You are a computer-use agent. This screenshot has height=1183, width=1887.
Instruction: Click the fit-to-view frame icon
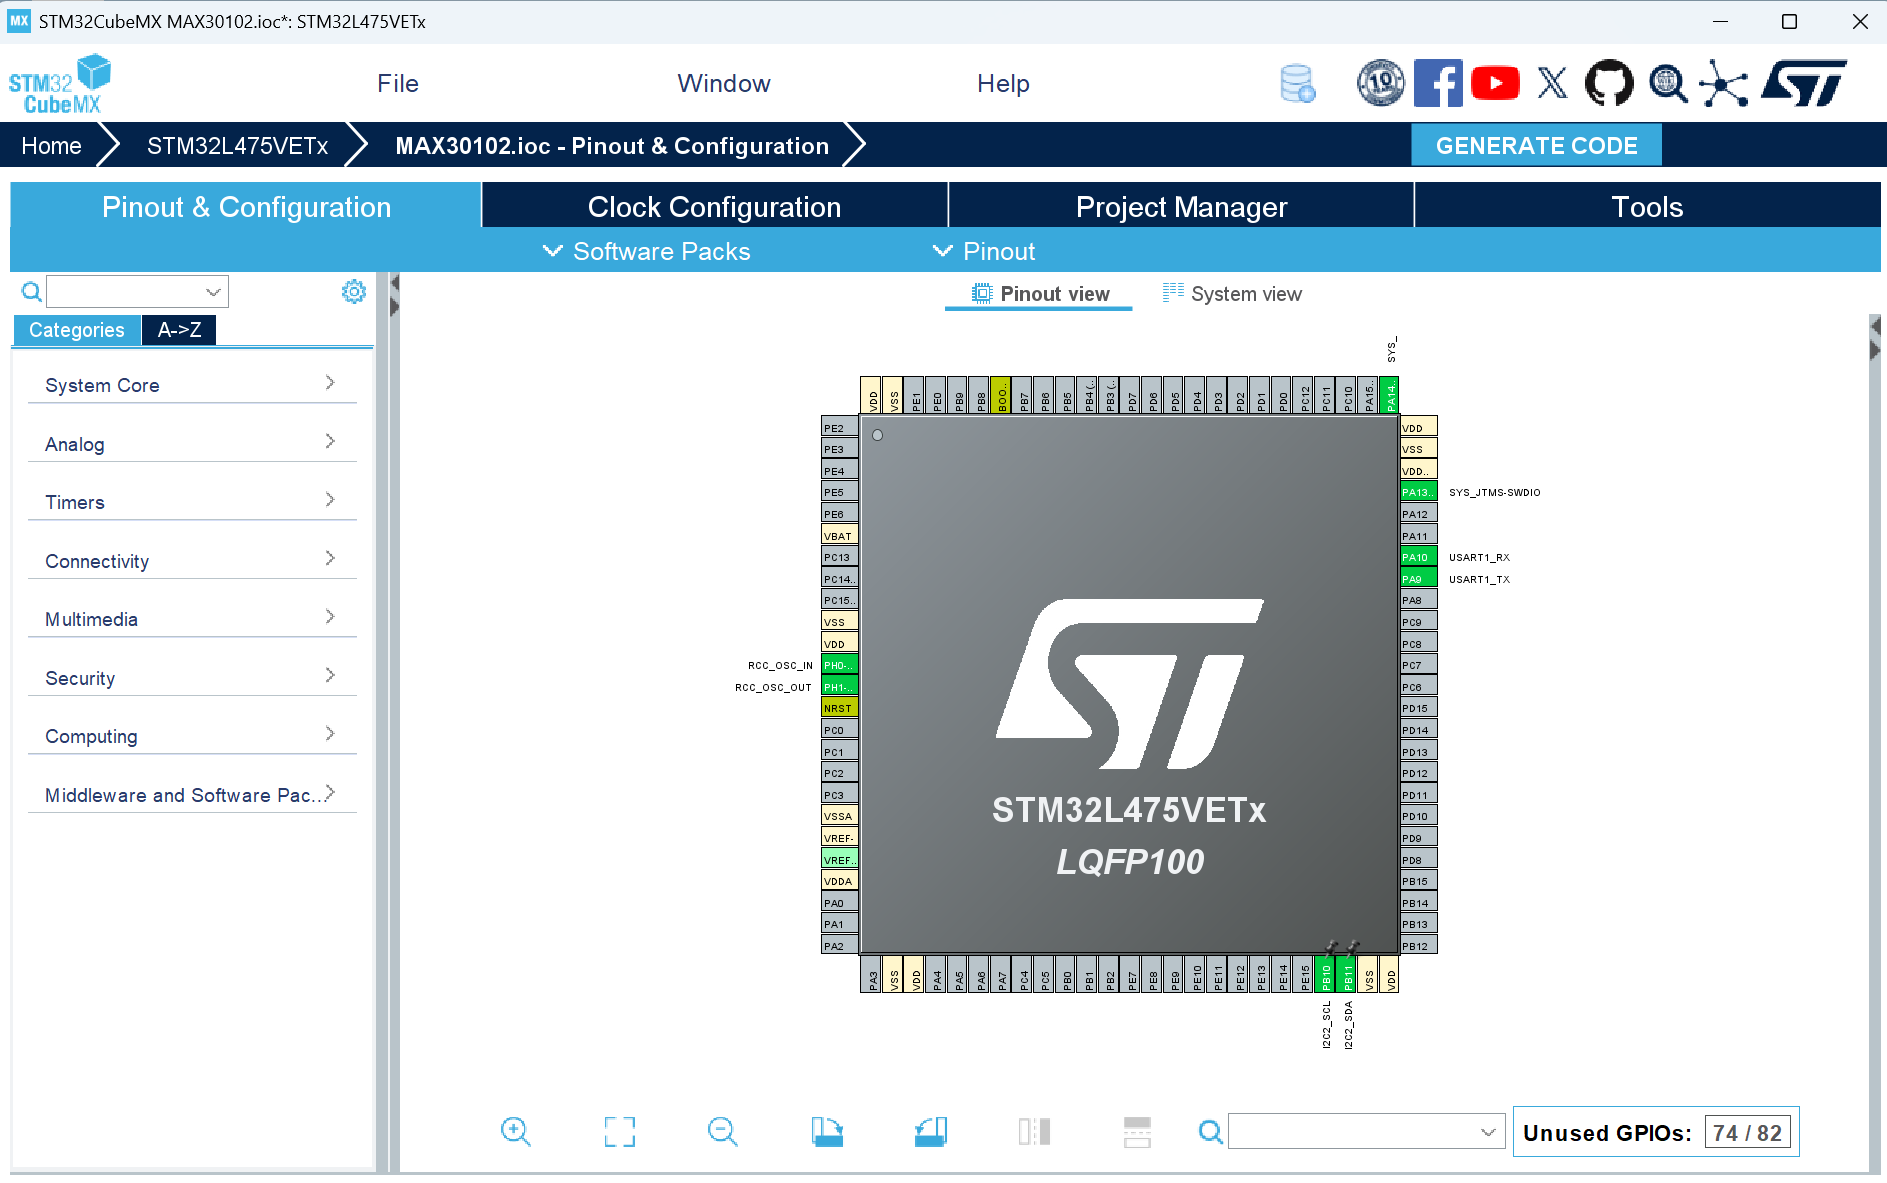click(x=620, y=1132)
